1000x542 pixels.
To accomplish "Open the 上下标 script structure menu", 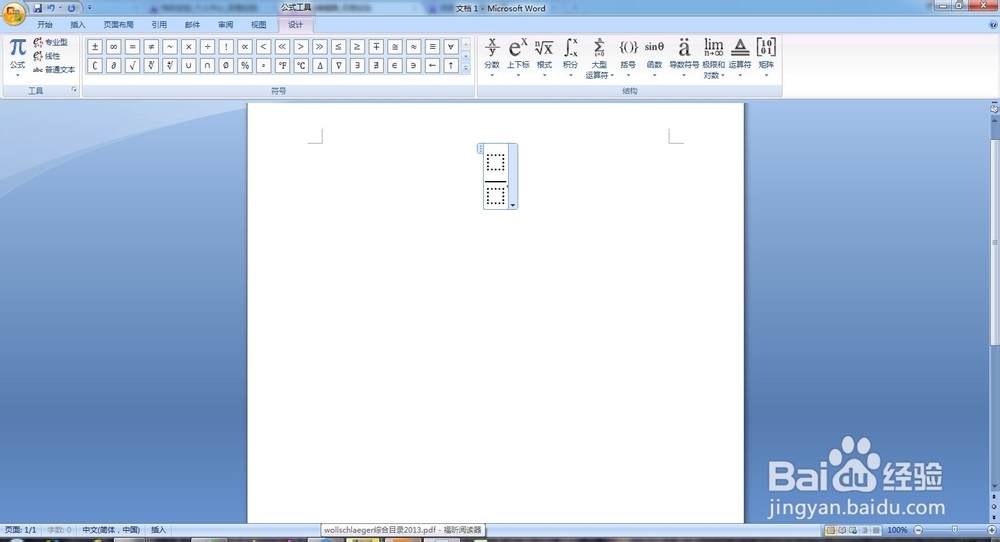I will point(518,57).
